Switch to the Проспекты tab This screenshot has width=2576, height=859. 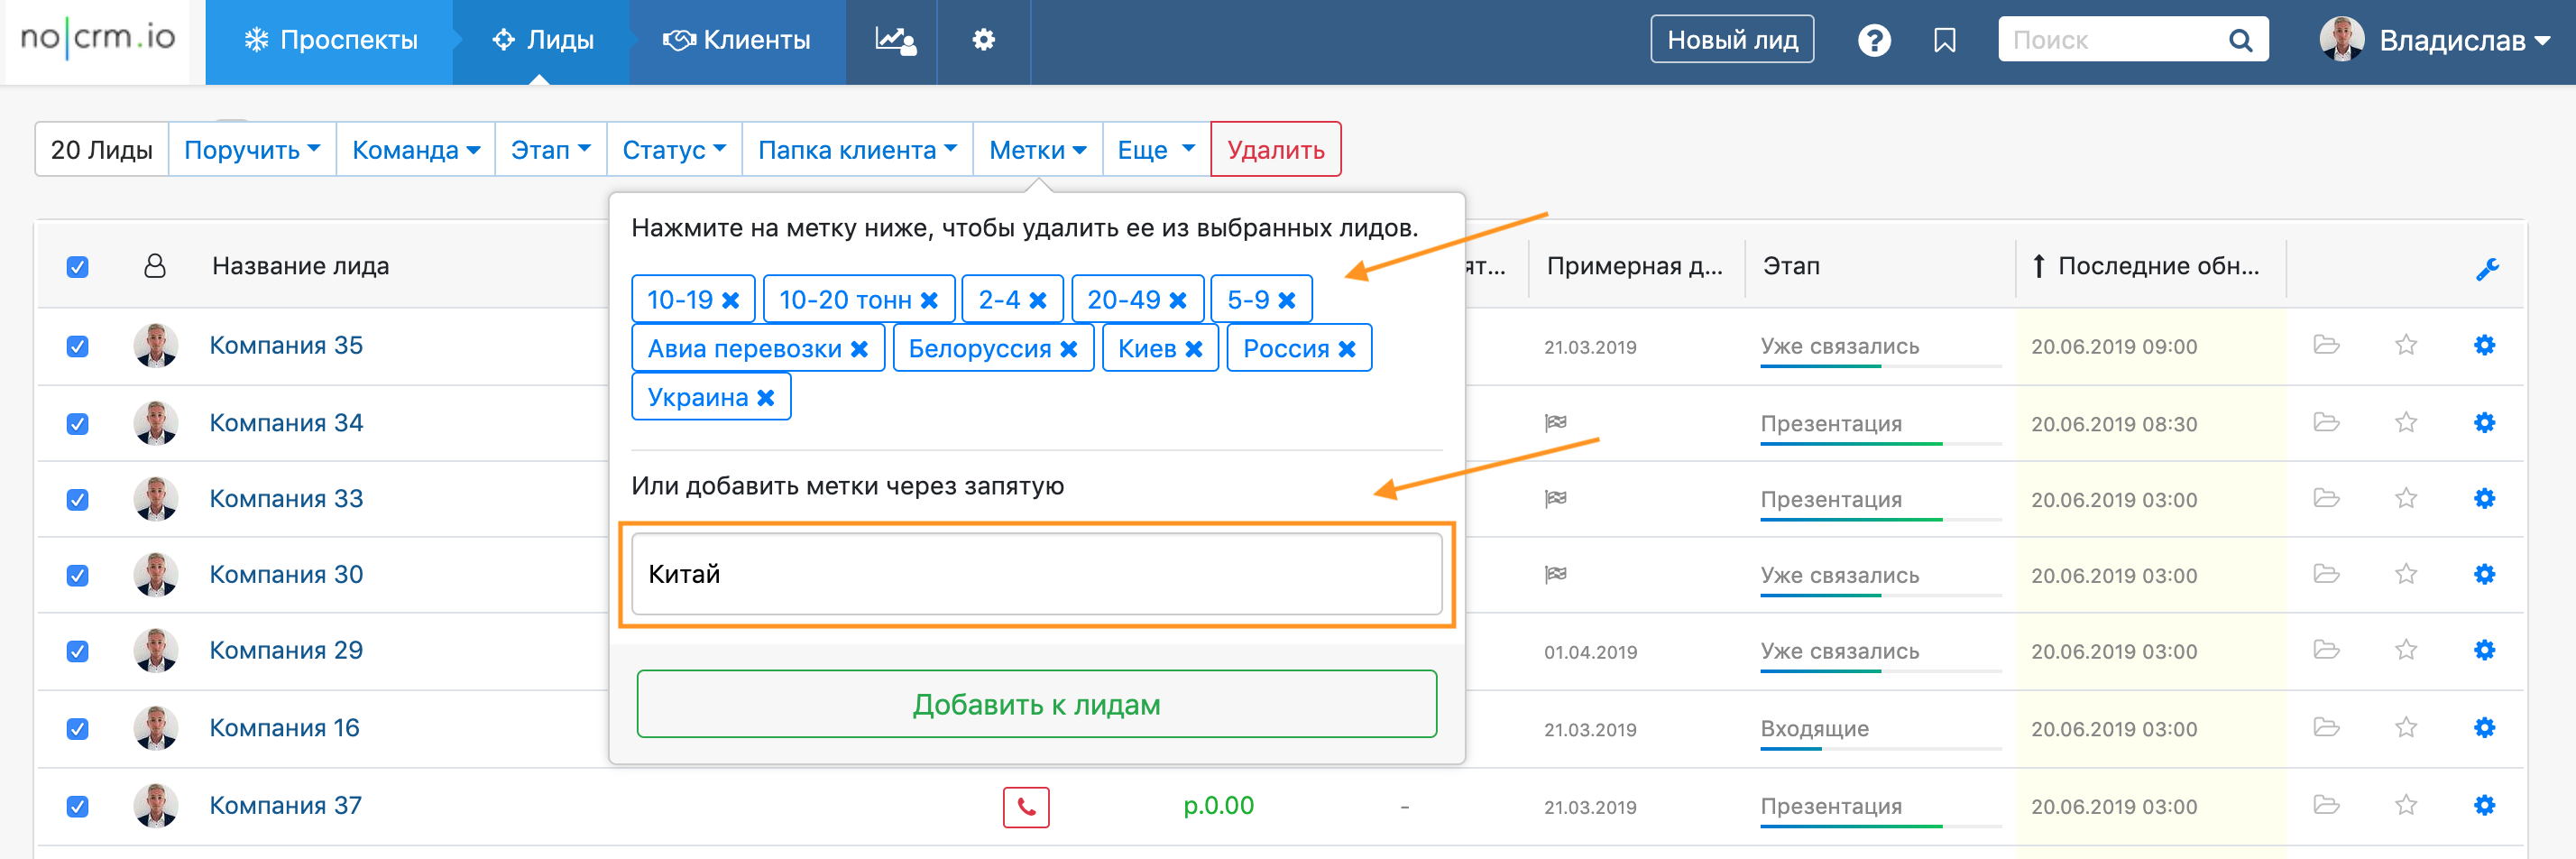pyautogui.click(x=330, y=40)
